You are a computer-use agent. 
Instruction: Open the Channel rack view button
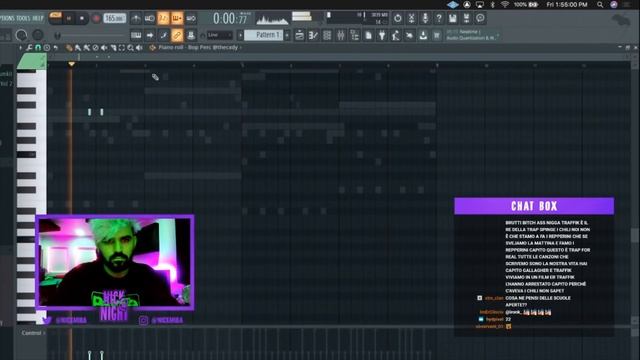(327, 36)
